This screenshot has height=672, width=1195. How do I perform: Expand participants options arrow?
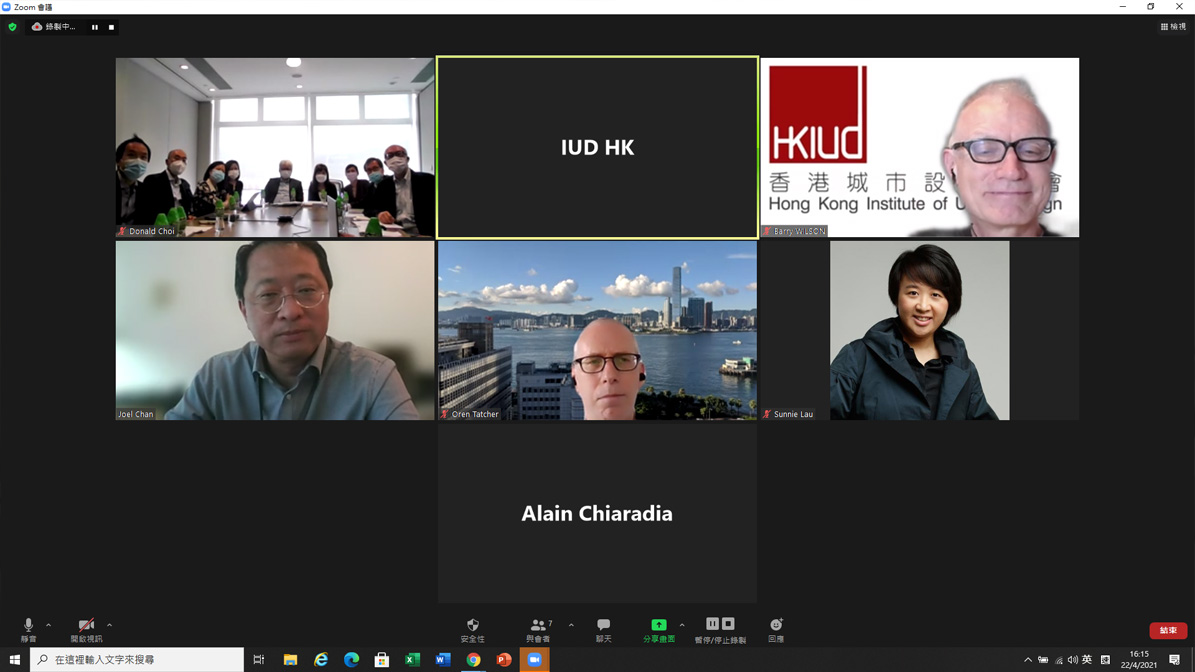click(x=572, y=625)
